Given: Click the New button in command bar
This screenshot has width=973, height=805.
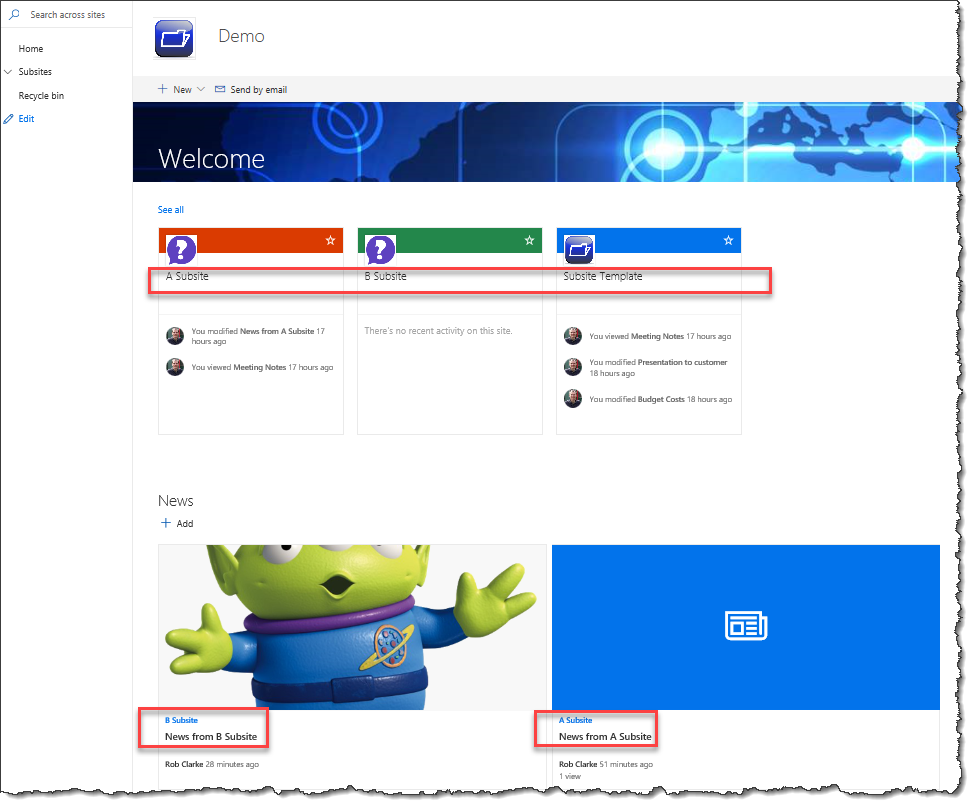Looking at the screenshot, I should point(181,89).
